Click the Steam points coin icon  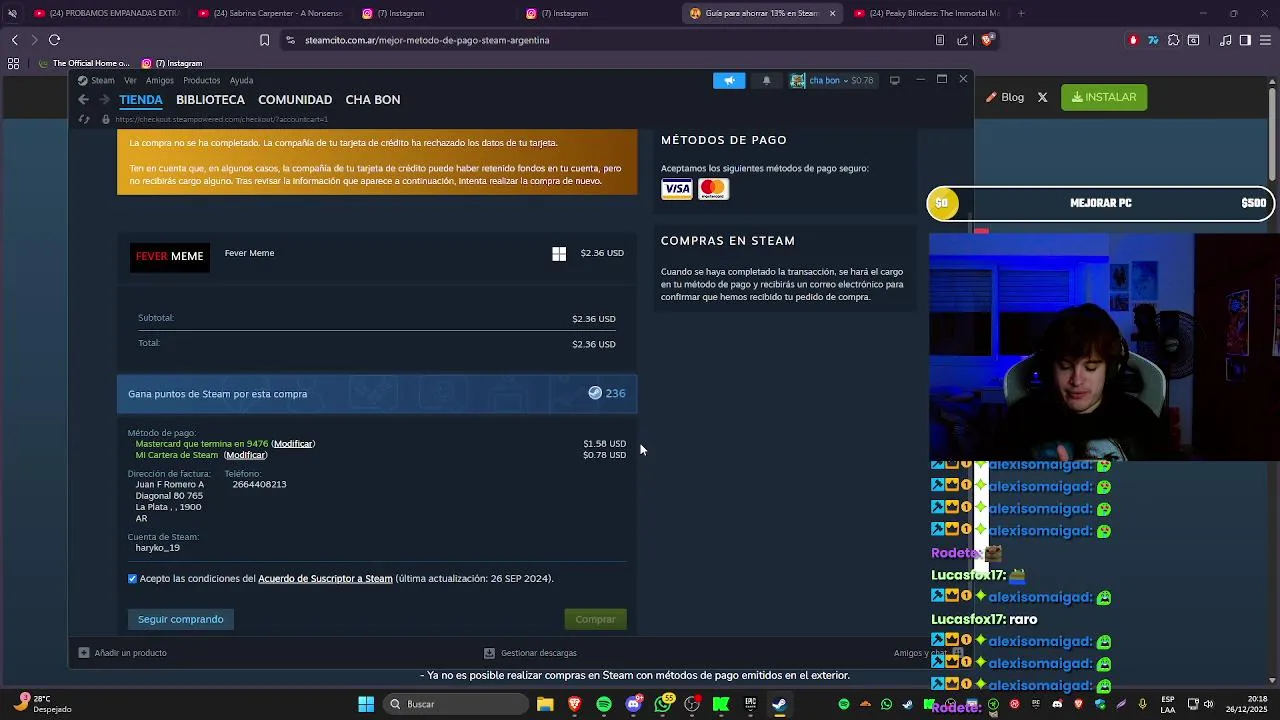pos(595,393)
